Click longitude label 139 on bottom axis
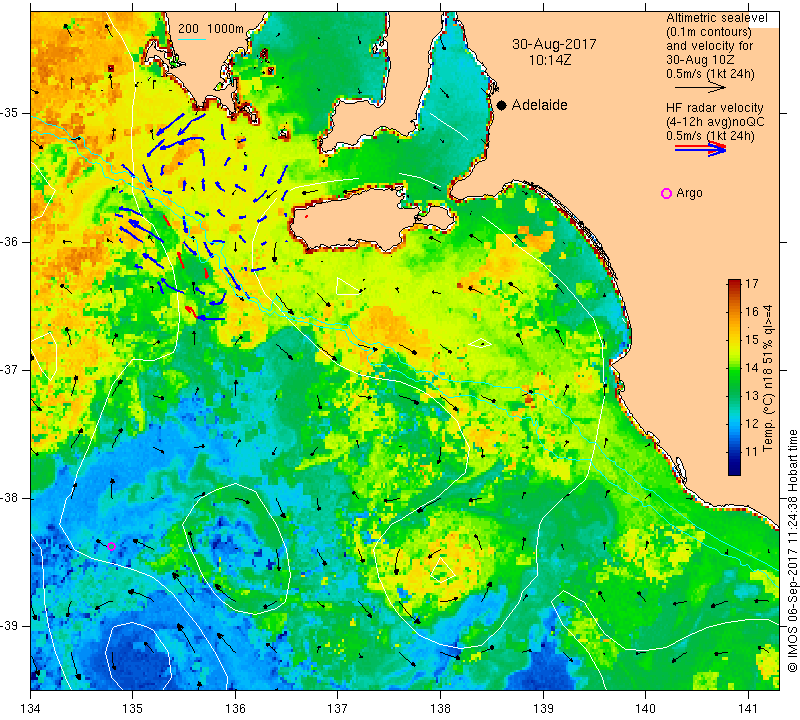Screen dimensions: 800x720 [543, 708]
